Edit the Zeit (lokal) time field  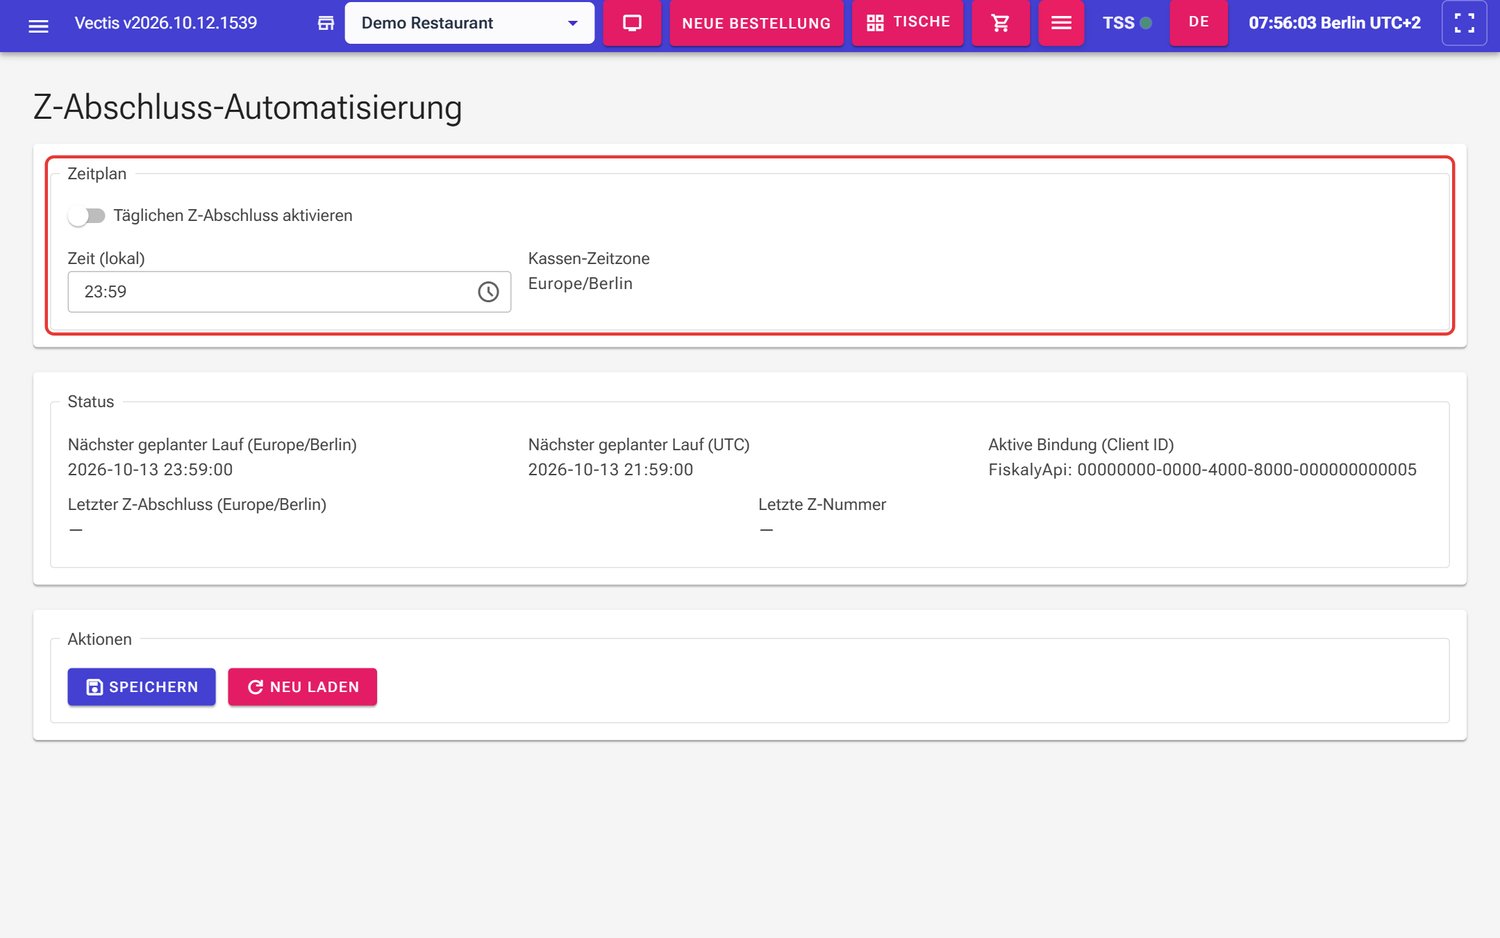[x=289, y=292]
